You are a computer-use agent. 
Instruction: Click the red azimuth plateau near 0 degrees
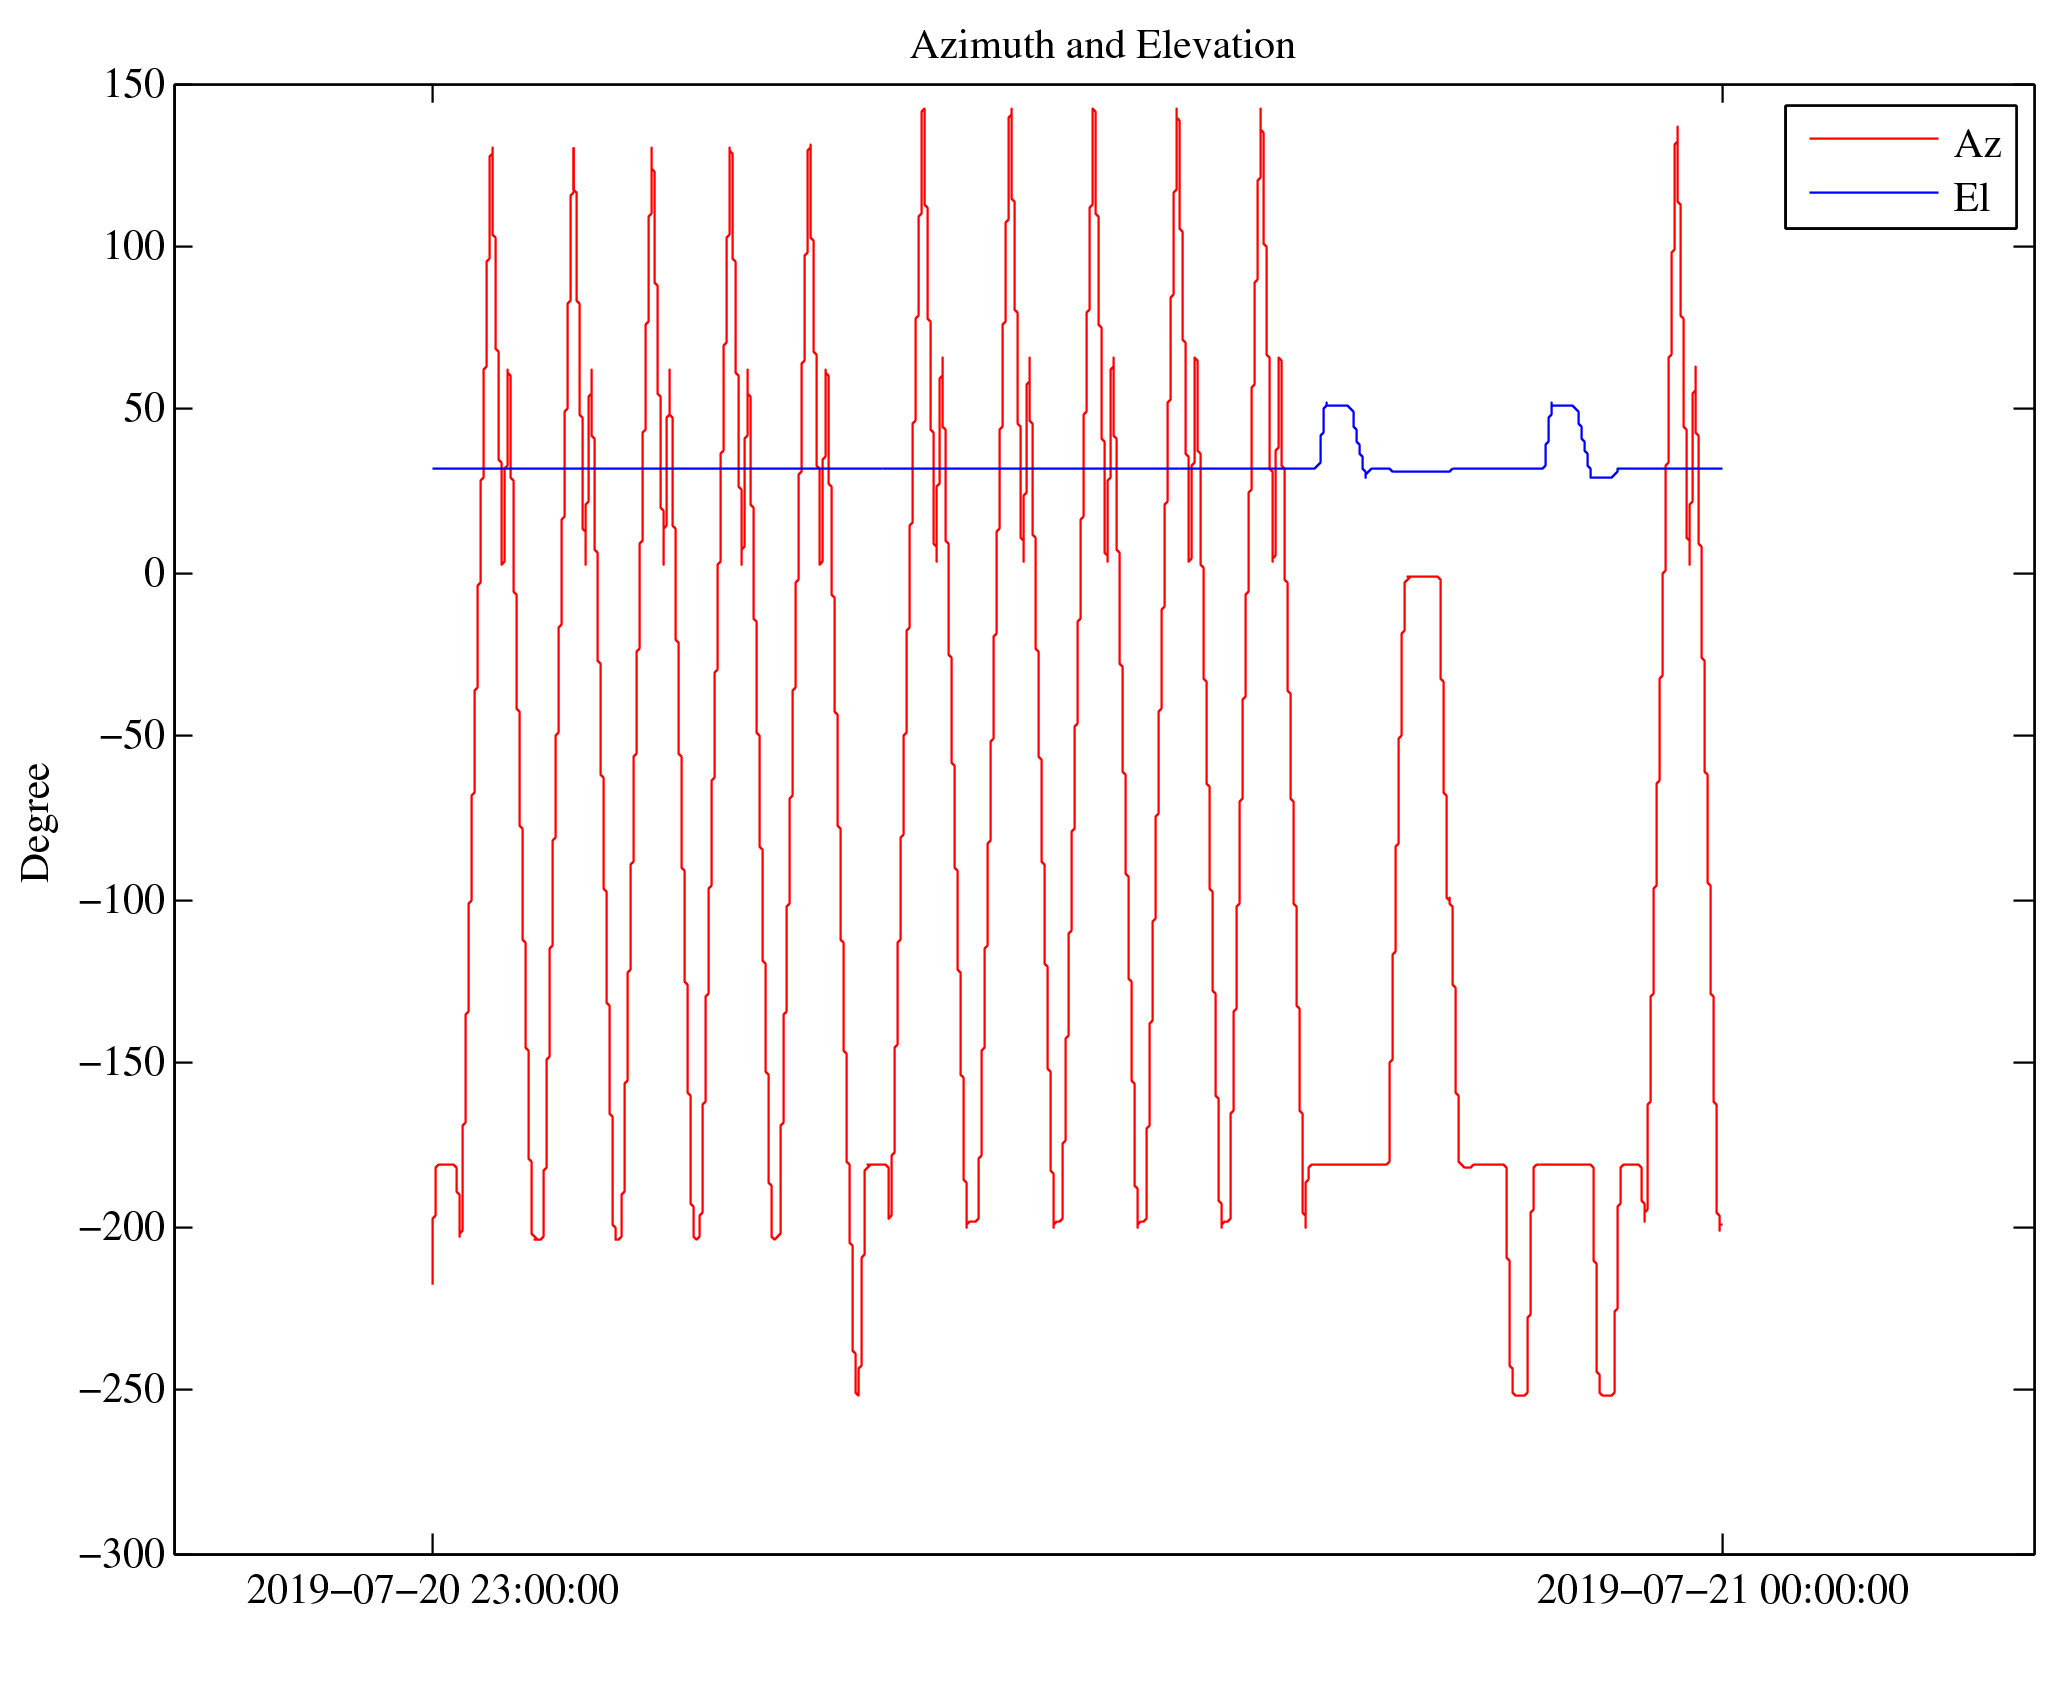(x=1422, y=577)
